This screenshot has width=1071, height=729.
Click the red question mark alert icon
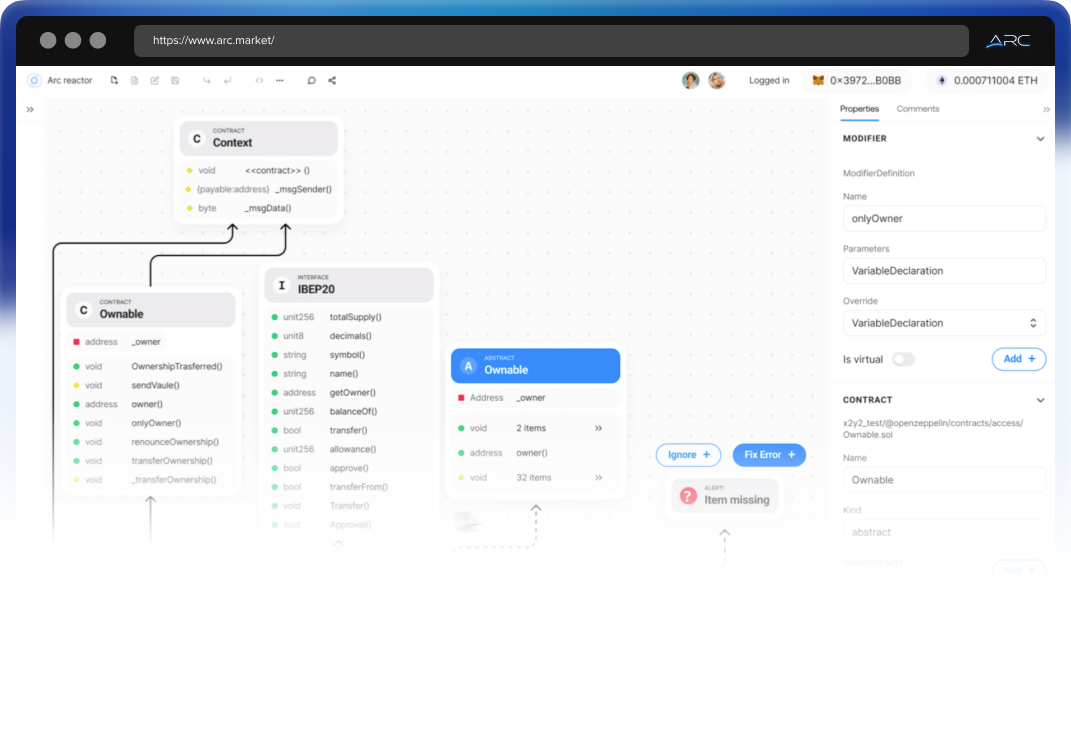[x=688, y=495]
